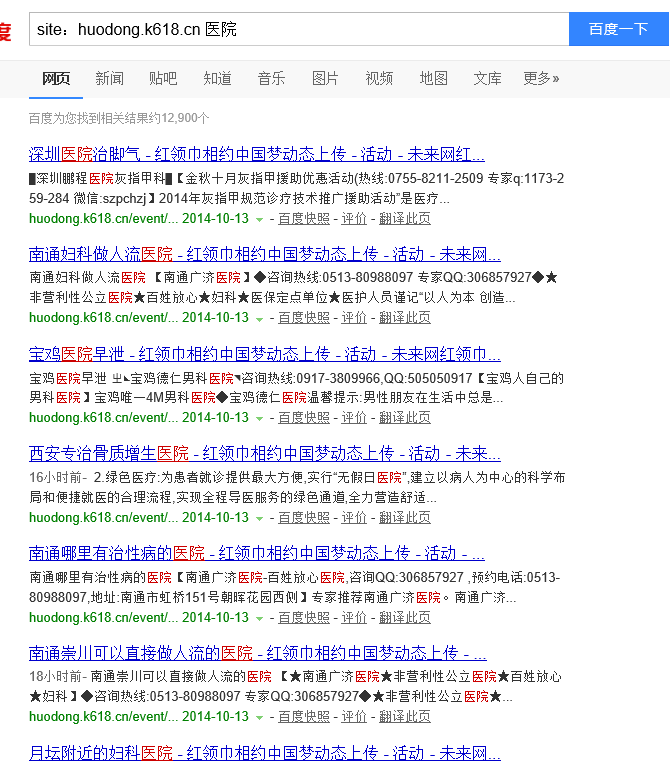Open 百度快照 for 南通哪里有治性病 result

304,617
